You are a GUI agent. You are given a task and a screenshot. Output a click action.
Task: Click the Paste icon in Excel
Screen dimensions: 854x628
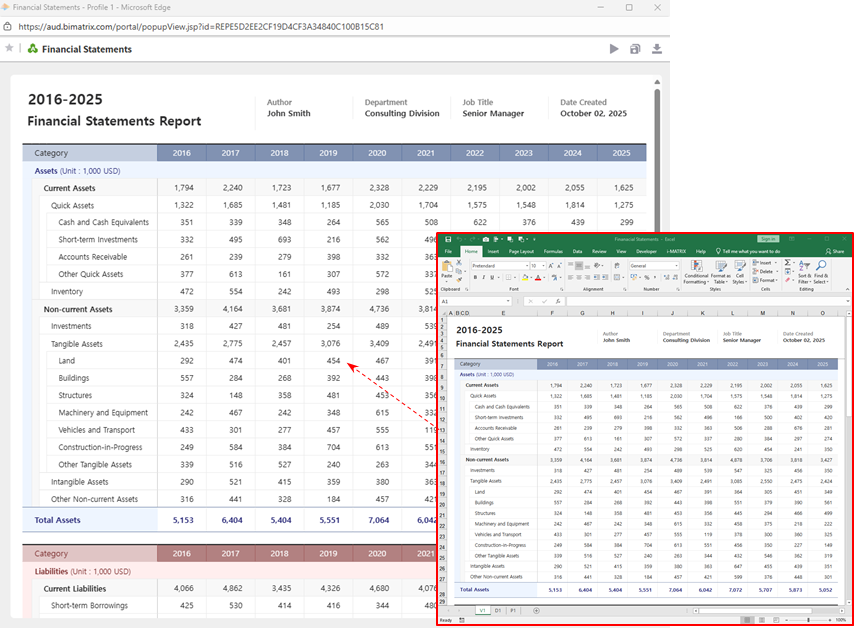447,269
